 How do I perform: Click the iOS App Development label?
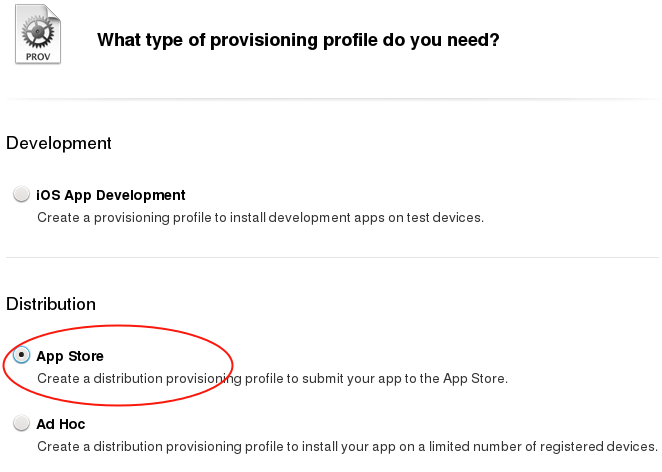pyautogui.click(x=111, y=195)
